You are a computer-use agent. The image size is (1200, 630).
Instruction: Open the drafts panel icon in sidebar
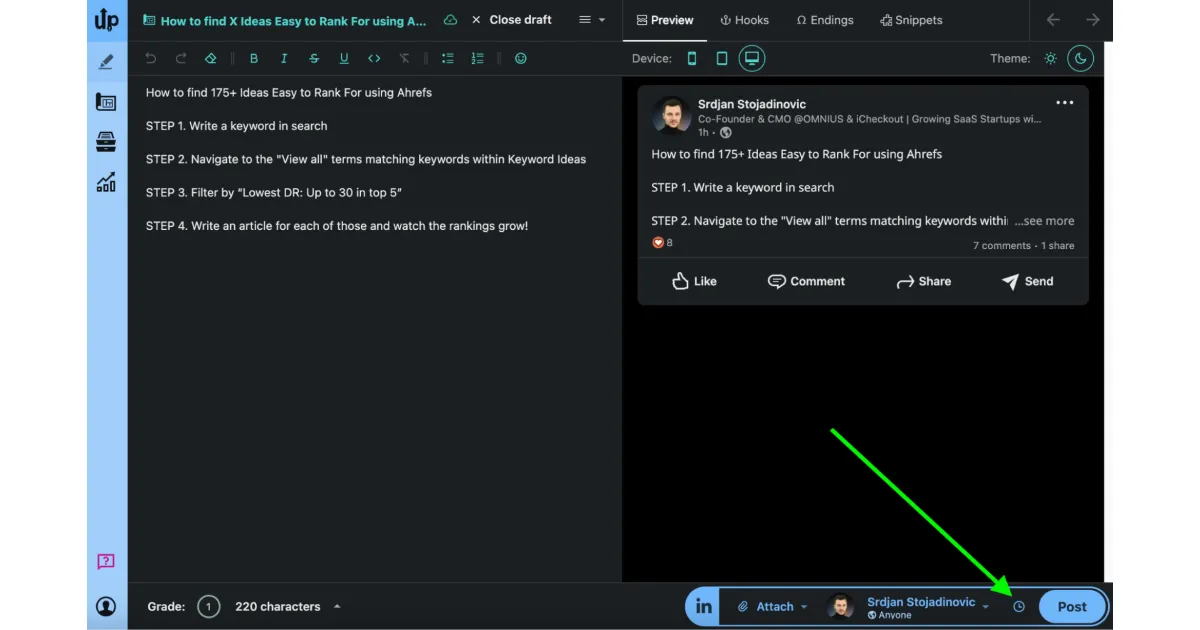pyautogui.click(x=106, y=102)
